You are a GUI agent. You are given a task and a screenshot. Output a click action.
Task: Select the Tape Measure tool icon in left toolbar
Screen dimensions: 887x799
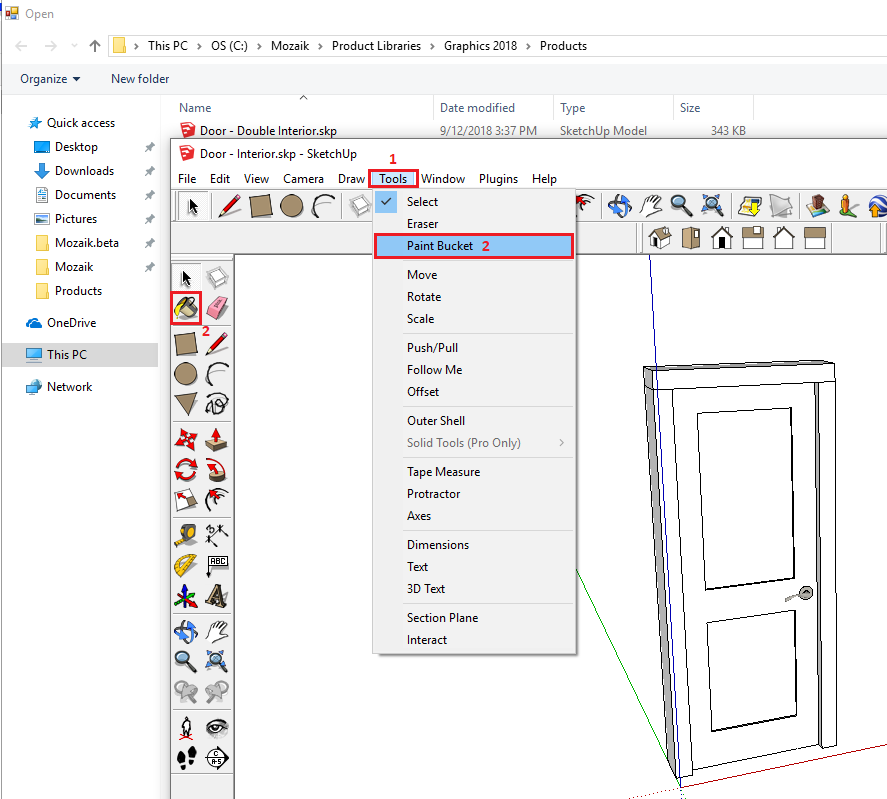coord(186,534)
